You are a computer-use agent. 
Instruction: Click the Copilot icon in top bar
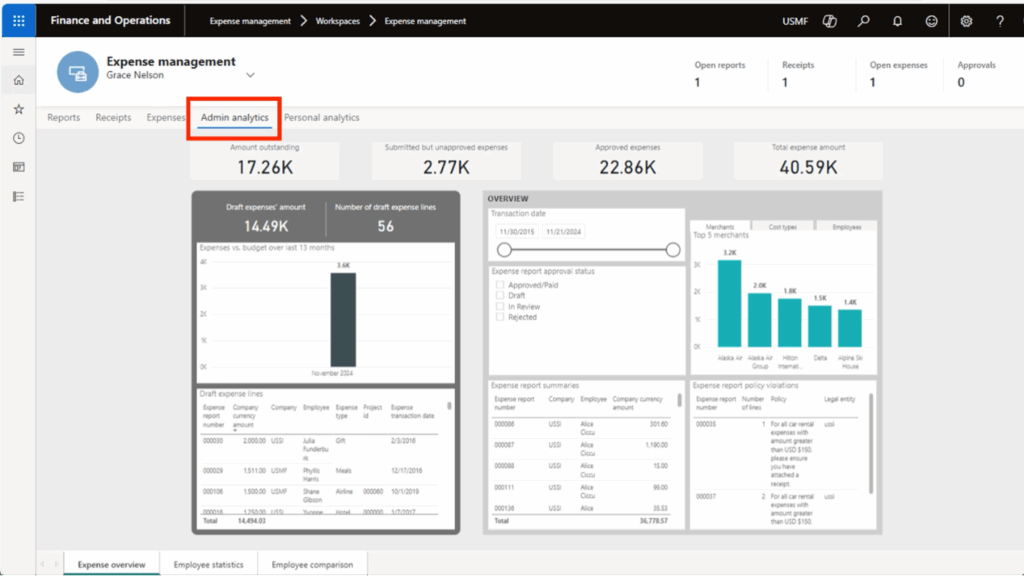[829, 21]
